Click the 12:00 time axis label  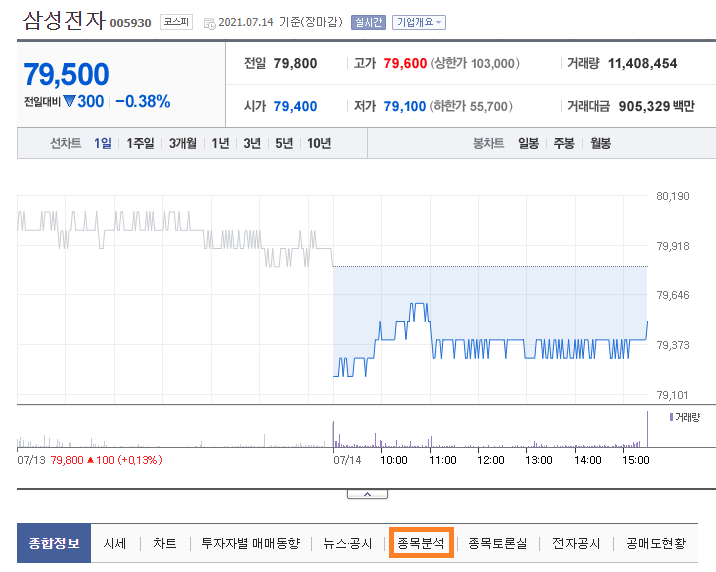click(490, 460)
